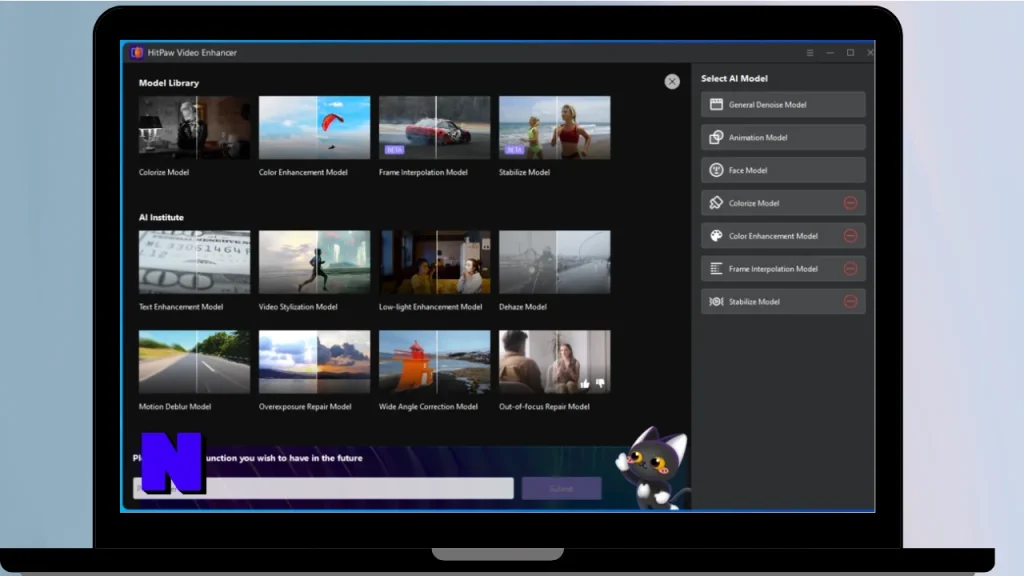Open the Colorize Model thumbnail
Viewport: 1024px width, 576px height.
[194, 127]
